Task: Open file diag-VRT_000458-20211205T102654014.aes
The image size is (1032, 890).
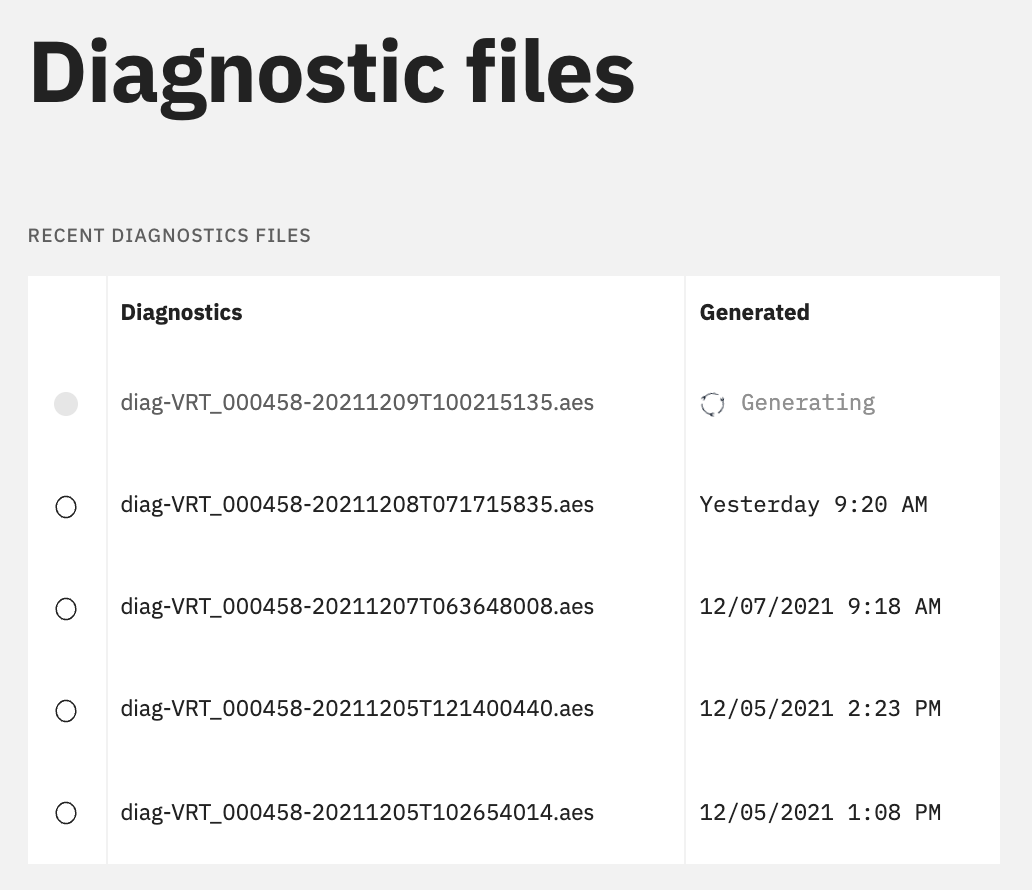Action: (357, 813)
